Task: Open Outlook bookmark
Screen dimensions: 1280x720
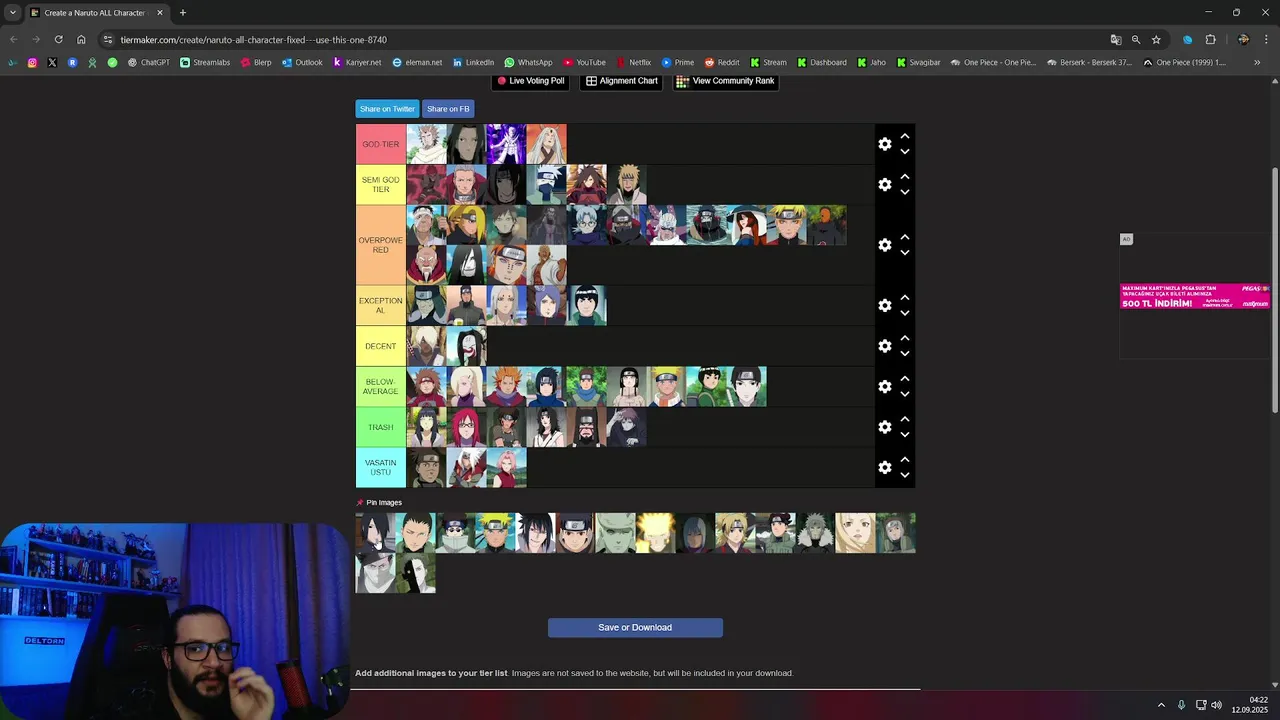Action: coord(302,62)
